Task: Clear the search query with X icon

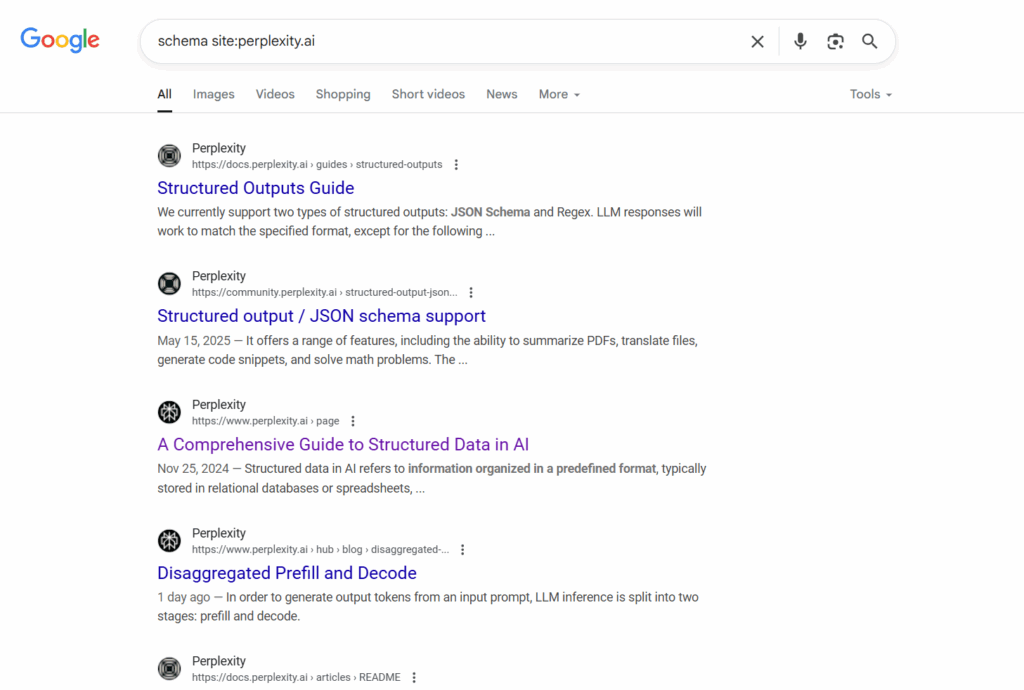Action: click(757, 42)
